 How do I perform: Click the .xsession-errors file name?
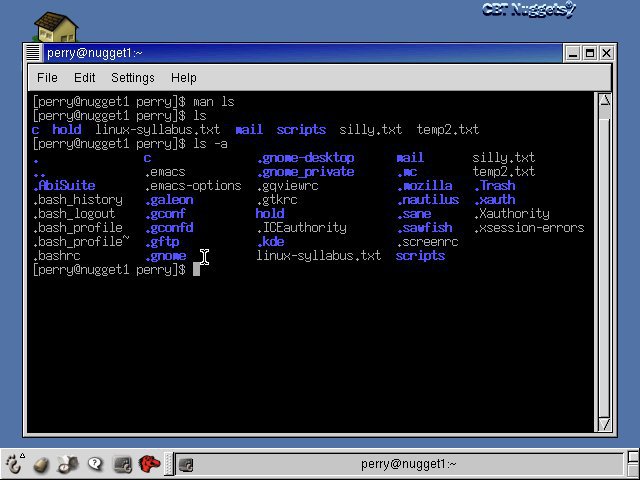pos(529,228)
